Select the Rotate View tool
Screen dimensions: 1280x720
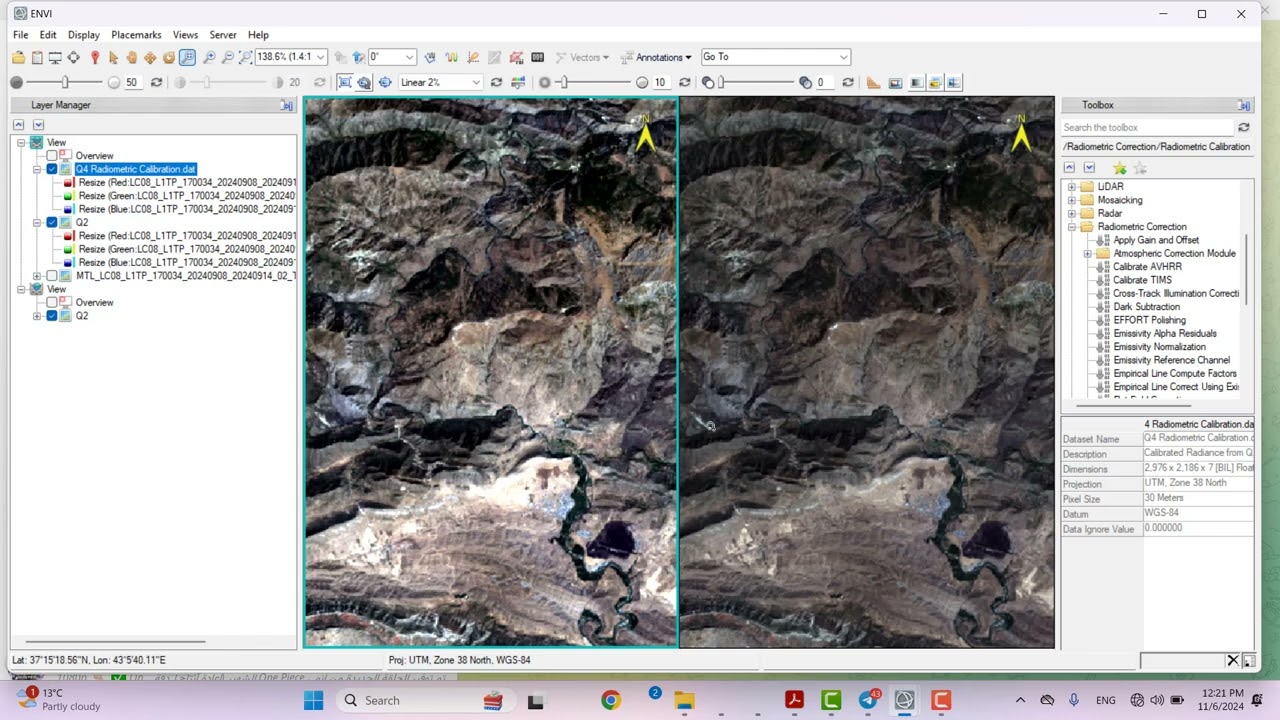coord(168,58)
